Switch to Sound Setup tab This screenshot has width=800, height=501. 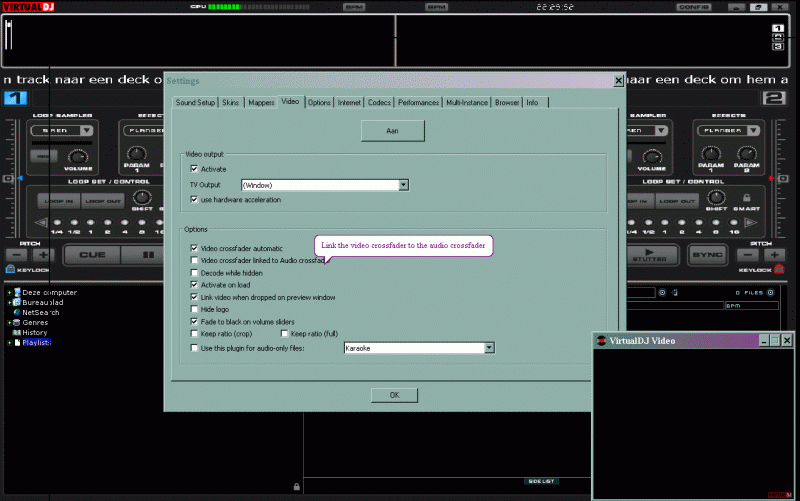pyautogui.click(x=195, y=103)
